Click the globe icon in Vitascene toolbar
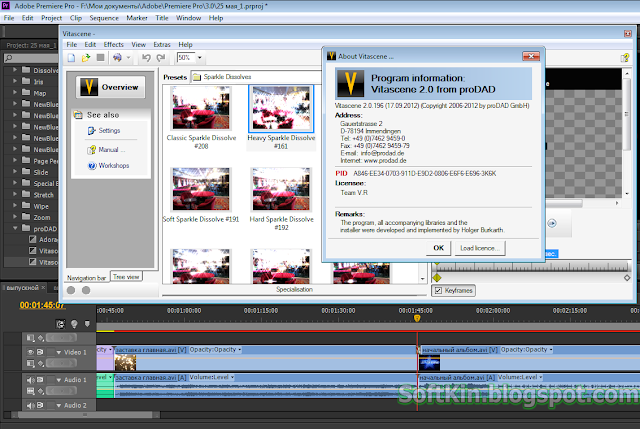The image size is (640, 429). [117, 58]
